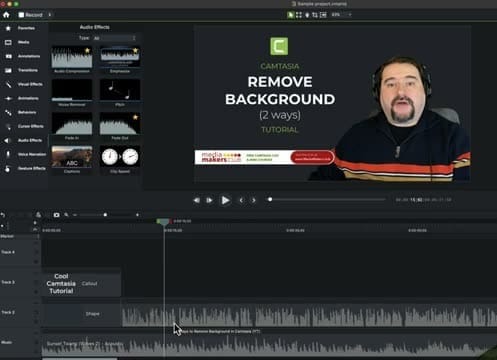This screenshot has width=497, height=360.
Task: Jump to previous clip marker arrow
Action: coord(241,200)
